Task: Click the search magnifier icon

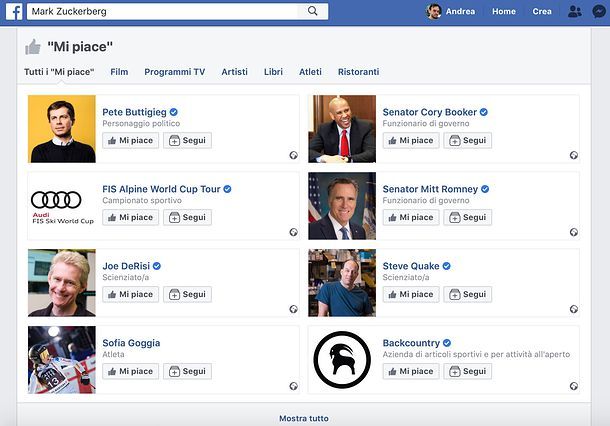Action: [x=312, y=11]
